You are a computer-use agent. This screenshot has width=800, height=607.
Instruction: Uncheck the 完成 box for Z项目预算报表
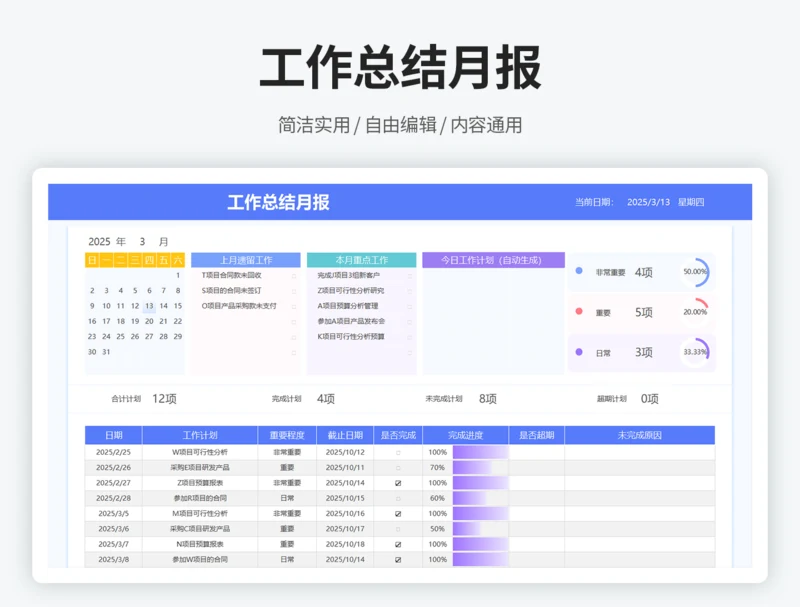[x=398, y=483]
